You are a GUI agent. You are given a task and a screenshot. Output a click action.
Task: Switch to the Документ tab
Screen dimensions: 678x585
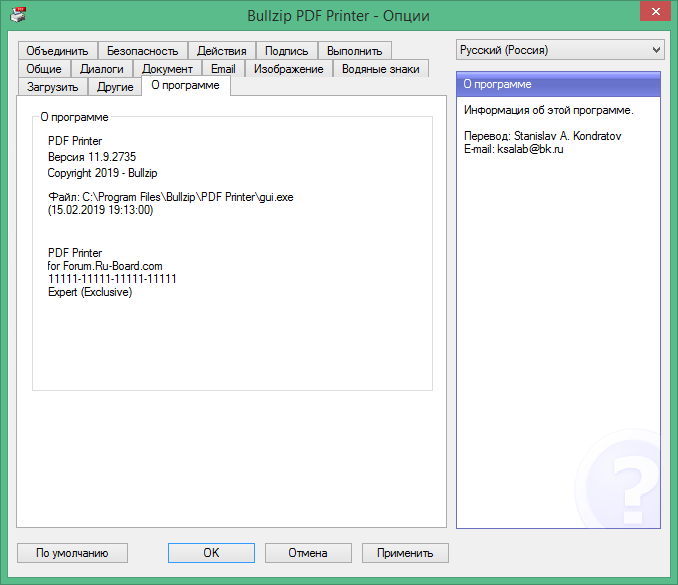167,69
